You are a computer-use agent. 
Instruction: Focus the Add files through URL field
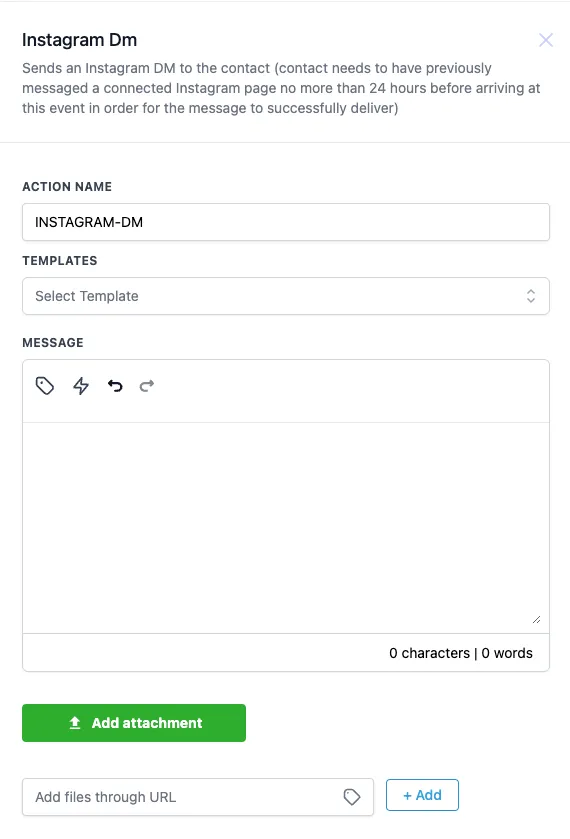tap(197, 797)
